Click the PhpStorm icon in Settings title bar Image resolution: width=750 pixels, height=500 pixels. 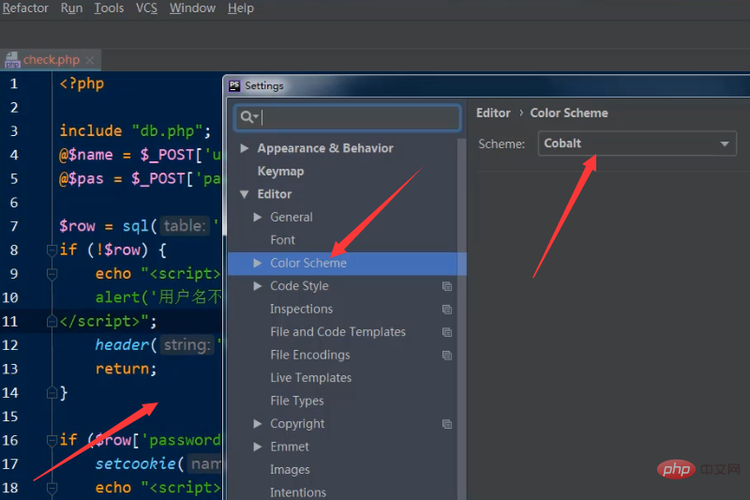[234, 86]
